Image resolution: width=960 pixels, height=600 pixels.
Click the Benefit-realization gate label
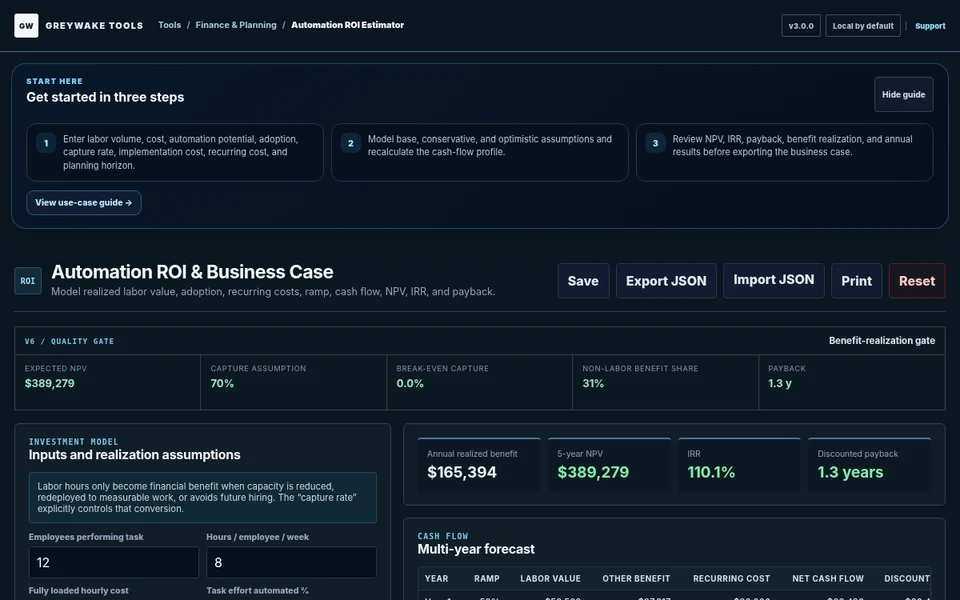click(x=882, y=340)
